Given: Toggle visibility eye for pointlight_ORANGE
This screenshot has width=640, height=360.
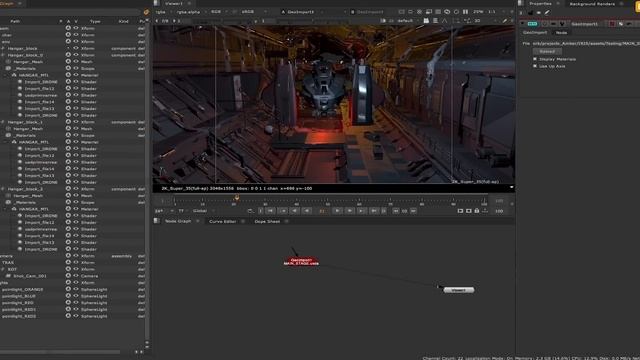Looking at the screenshot, I should click(76, 289).
